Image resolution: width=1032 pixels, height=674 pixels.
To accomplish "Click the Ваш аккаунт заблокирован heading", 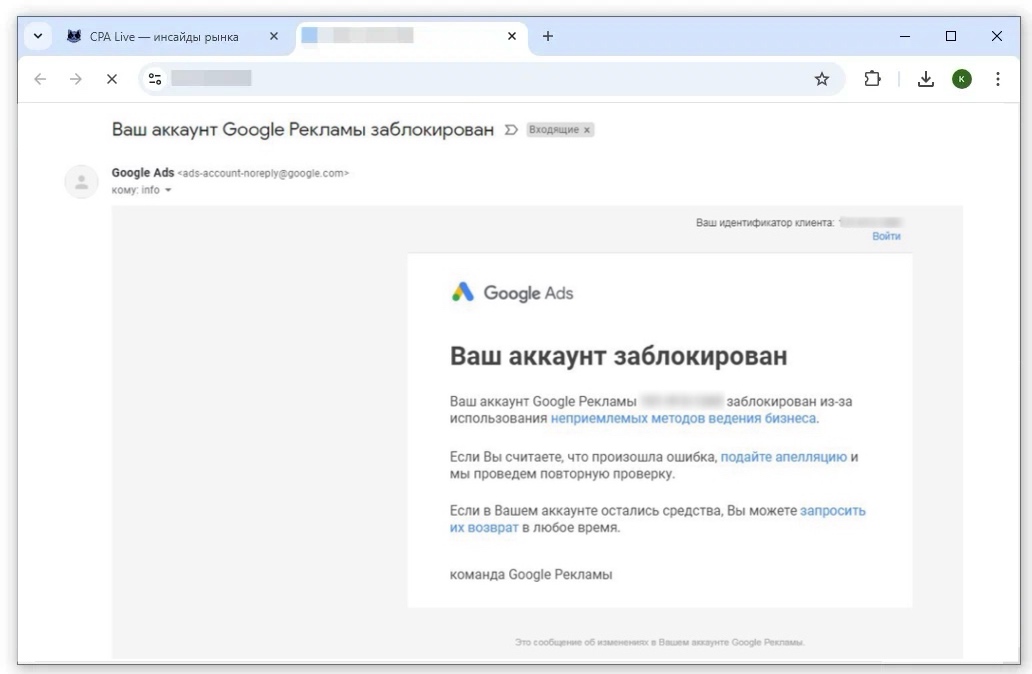I will tap(618, 356).
